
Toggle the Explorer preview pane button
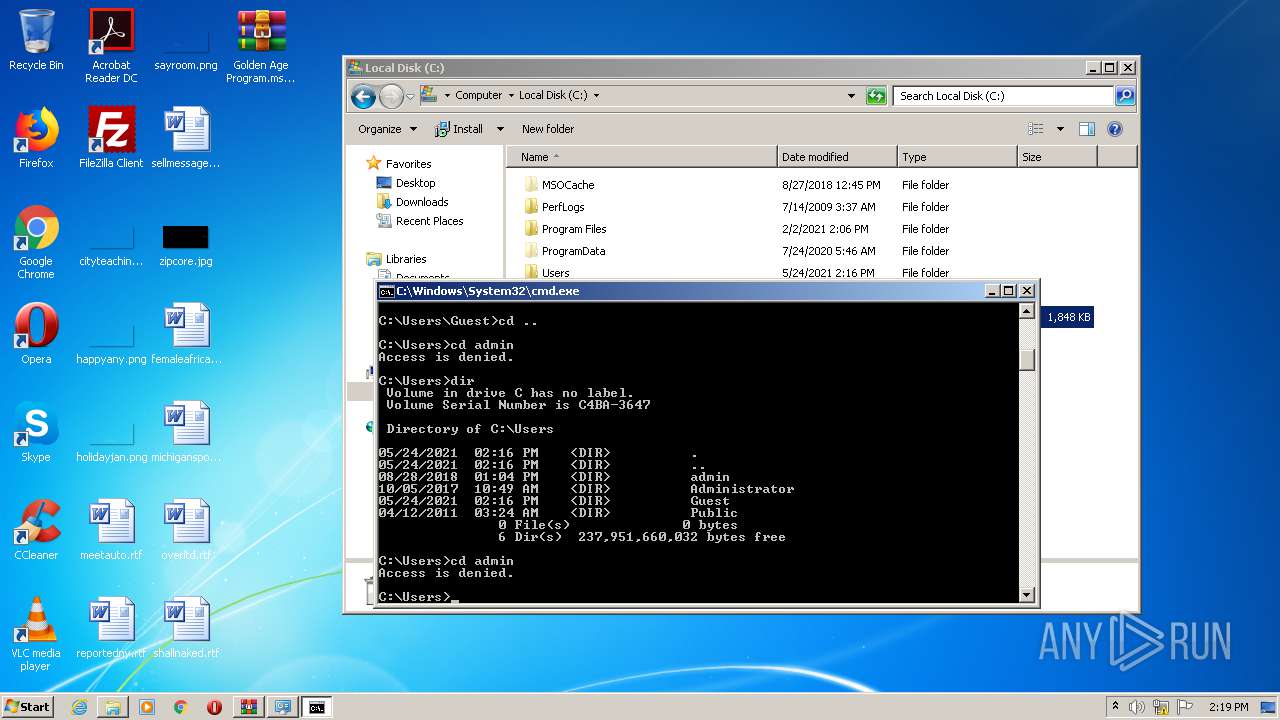pos(1087,129)
